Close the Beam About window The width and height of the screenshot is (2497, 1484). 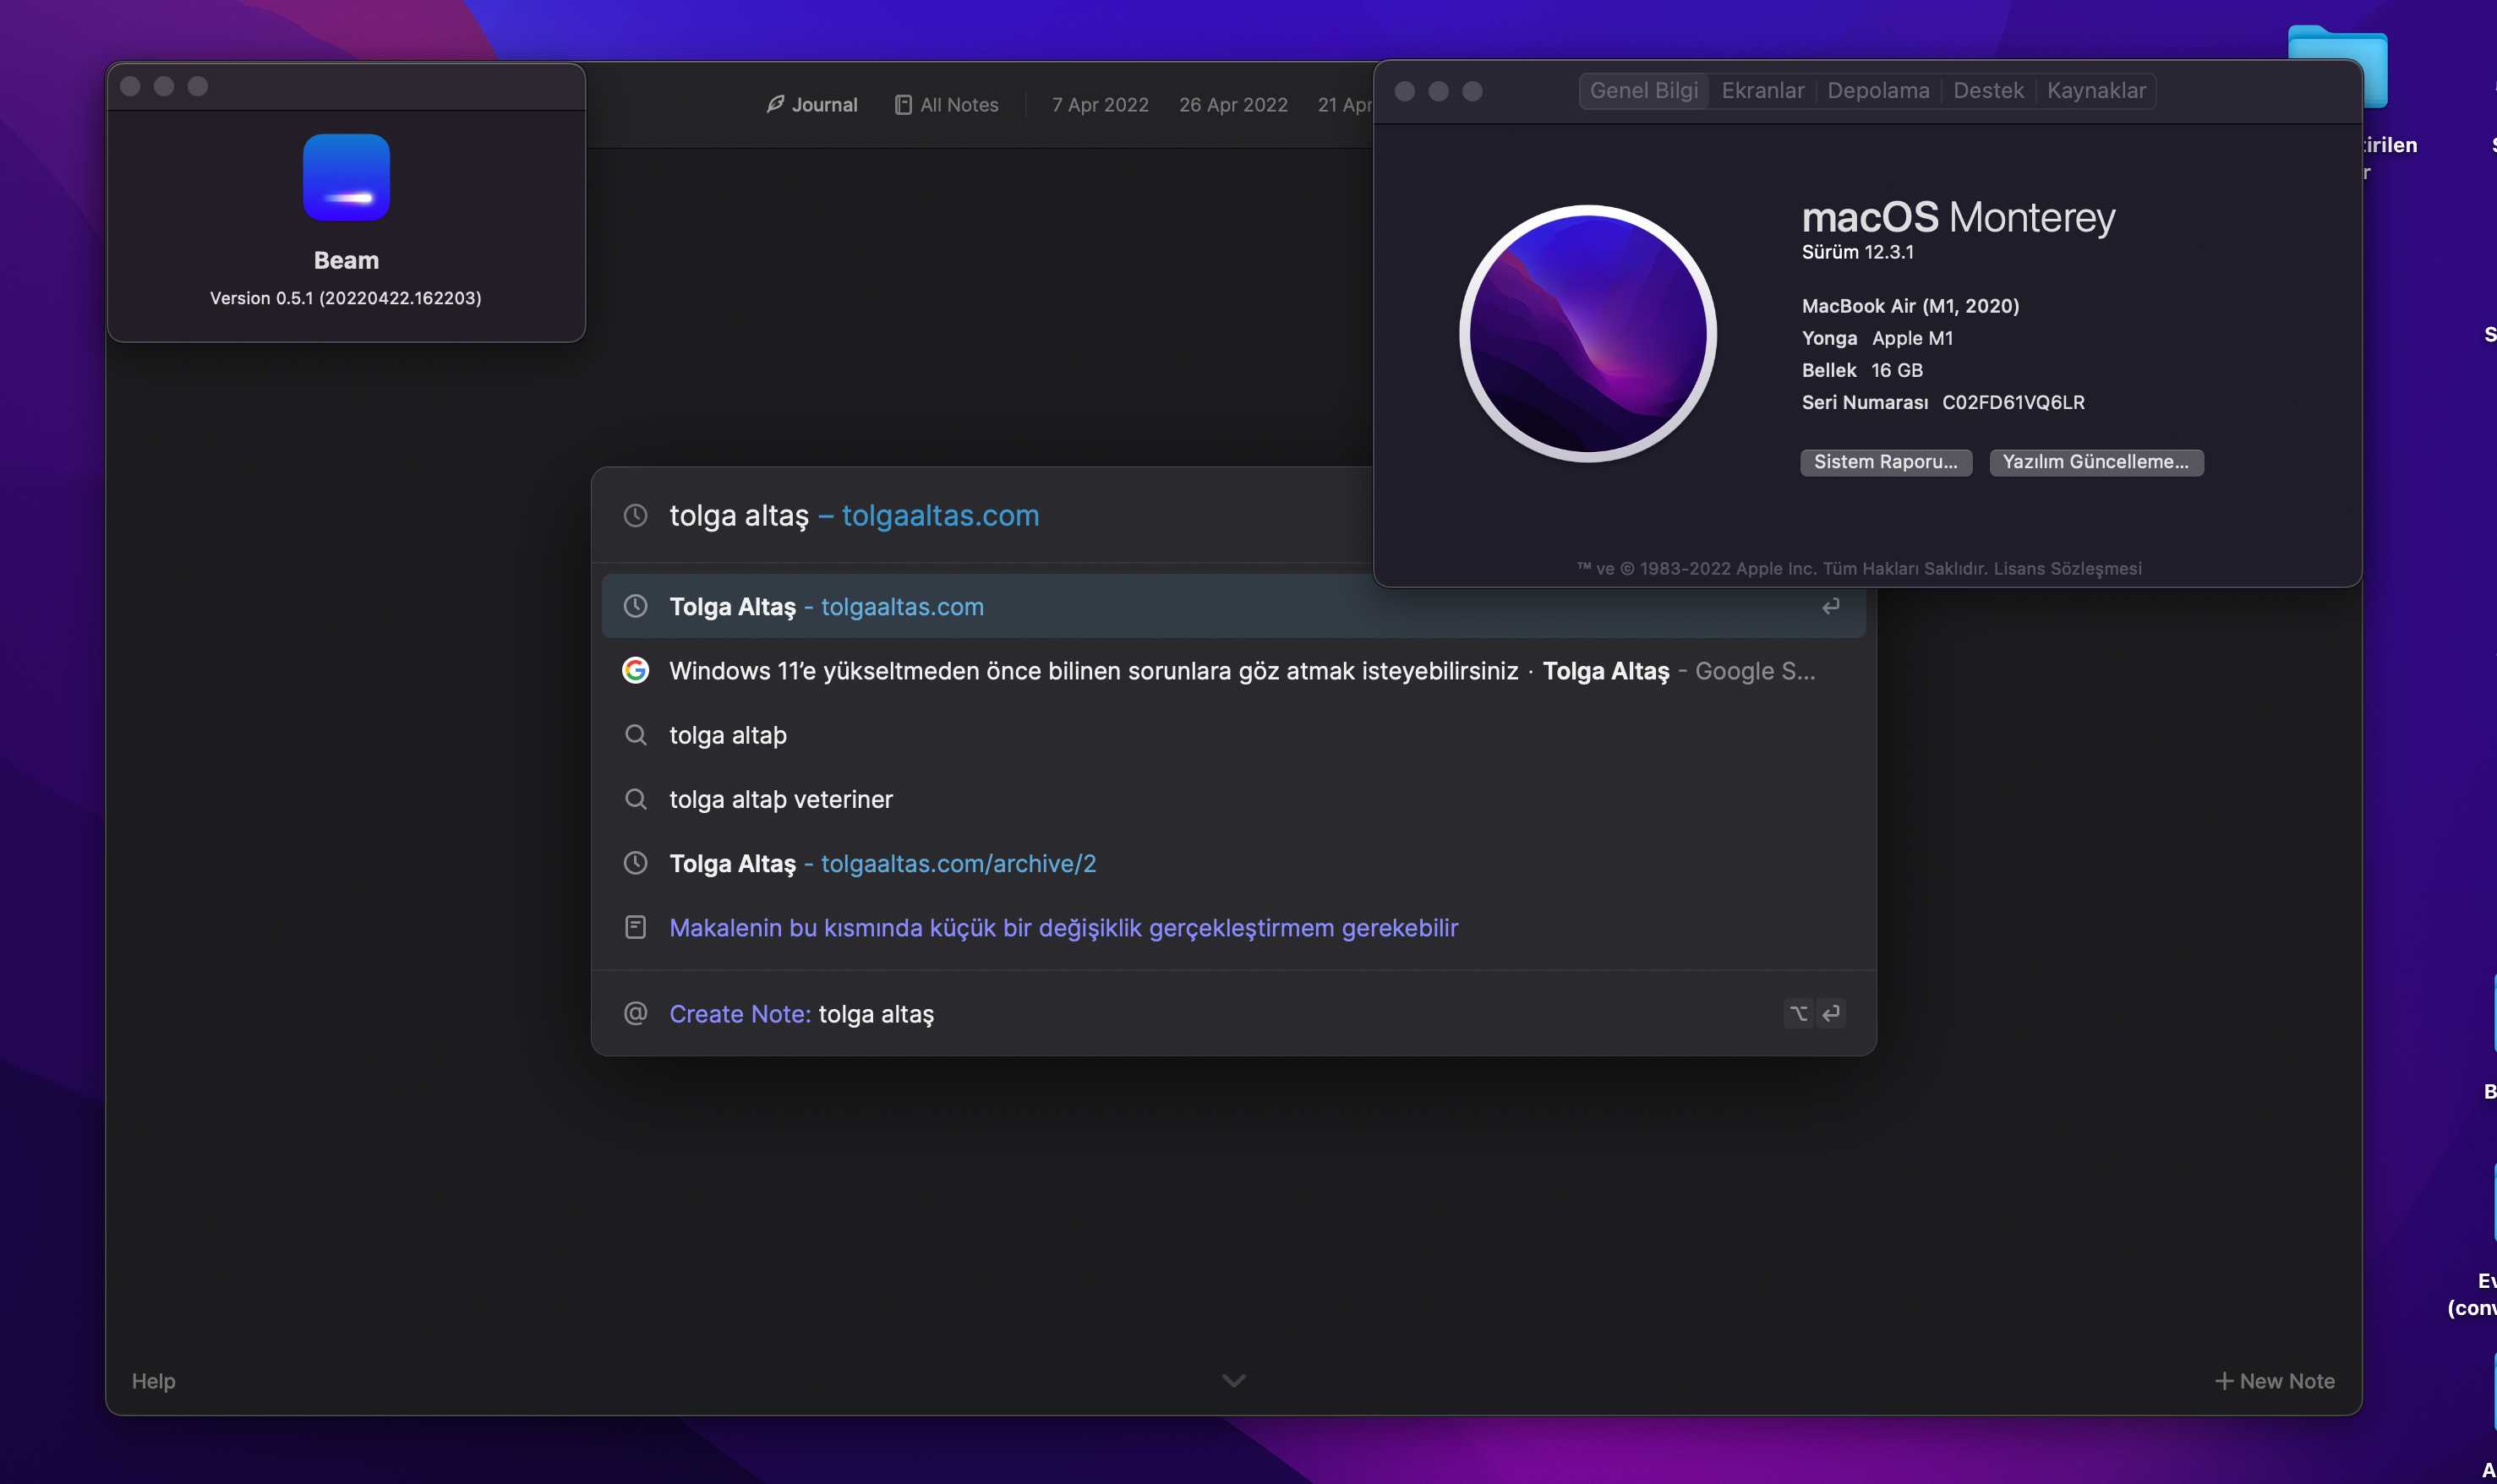click(130, 86)
